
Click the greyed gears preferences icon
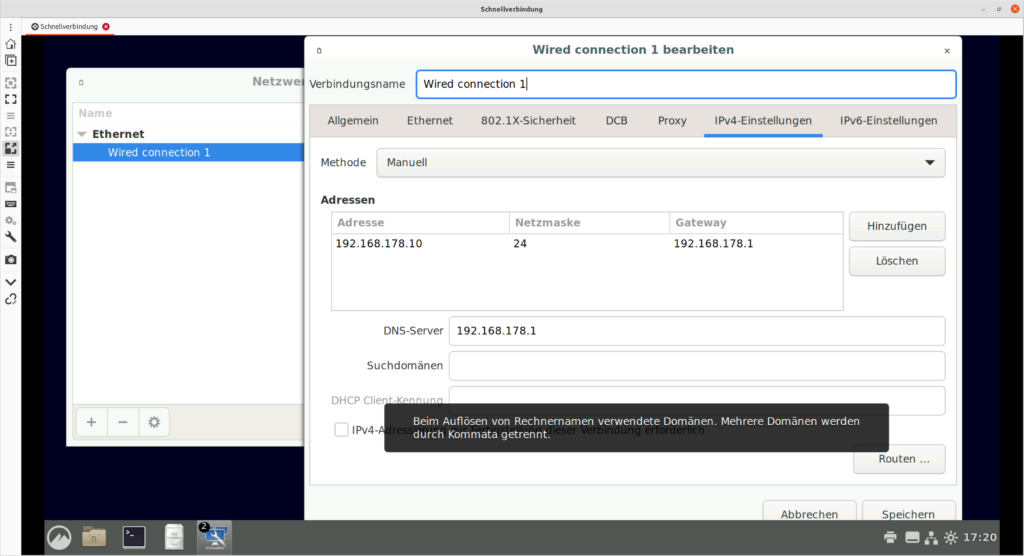[10, 220]
